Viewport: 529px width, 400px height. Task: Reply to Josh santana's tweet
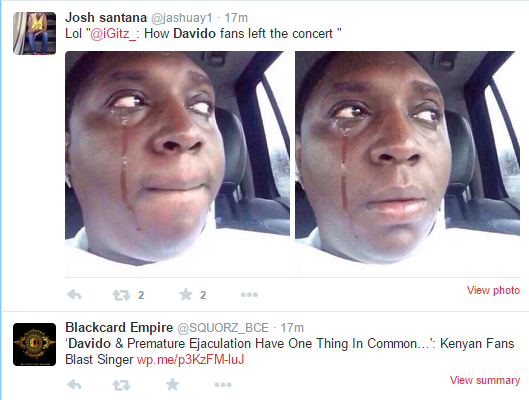pyautogui.click(x=74, y=295)
